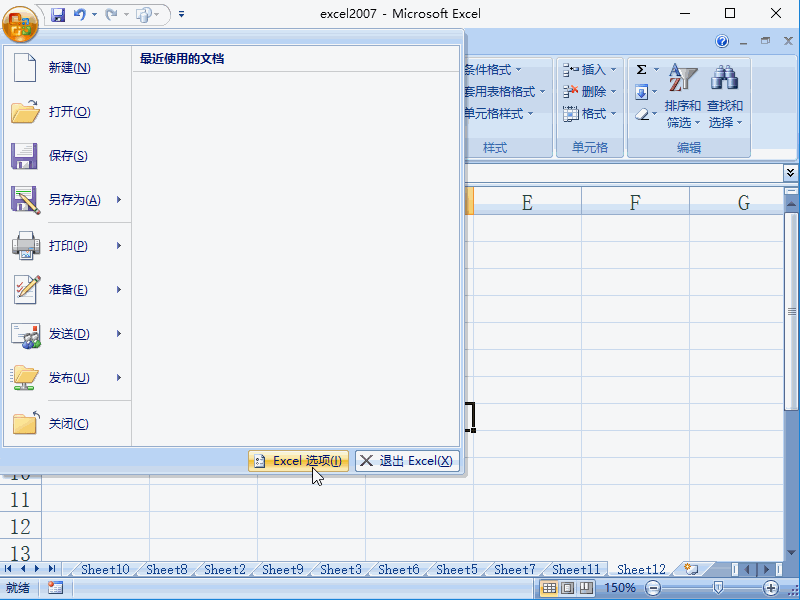The width and height of the screenshot is (800, 600).
Task: Switch to Page Break Preview icon
Action: [586, 588]
